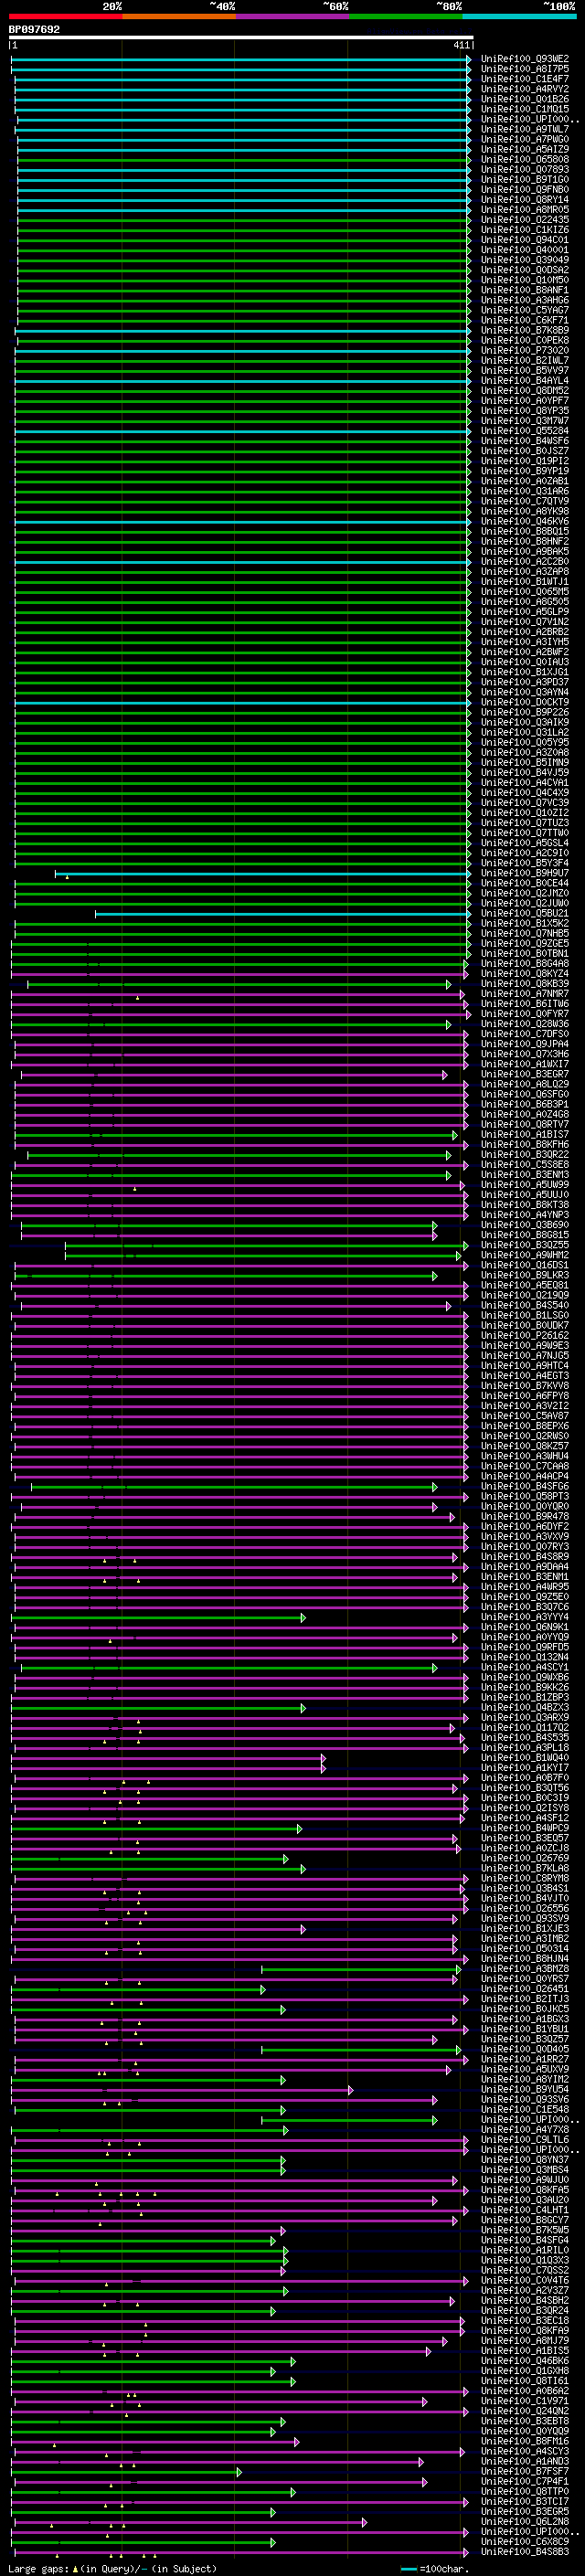Click the green ~80% identity legend segment
The width and height of the screenshot is (585, 2576).
[x=405, y=16]
